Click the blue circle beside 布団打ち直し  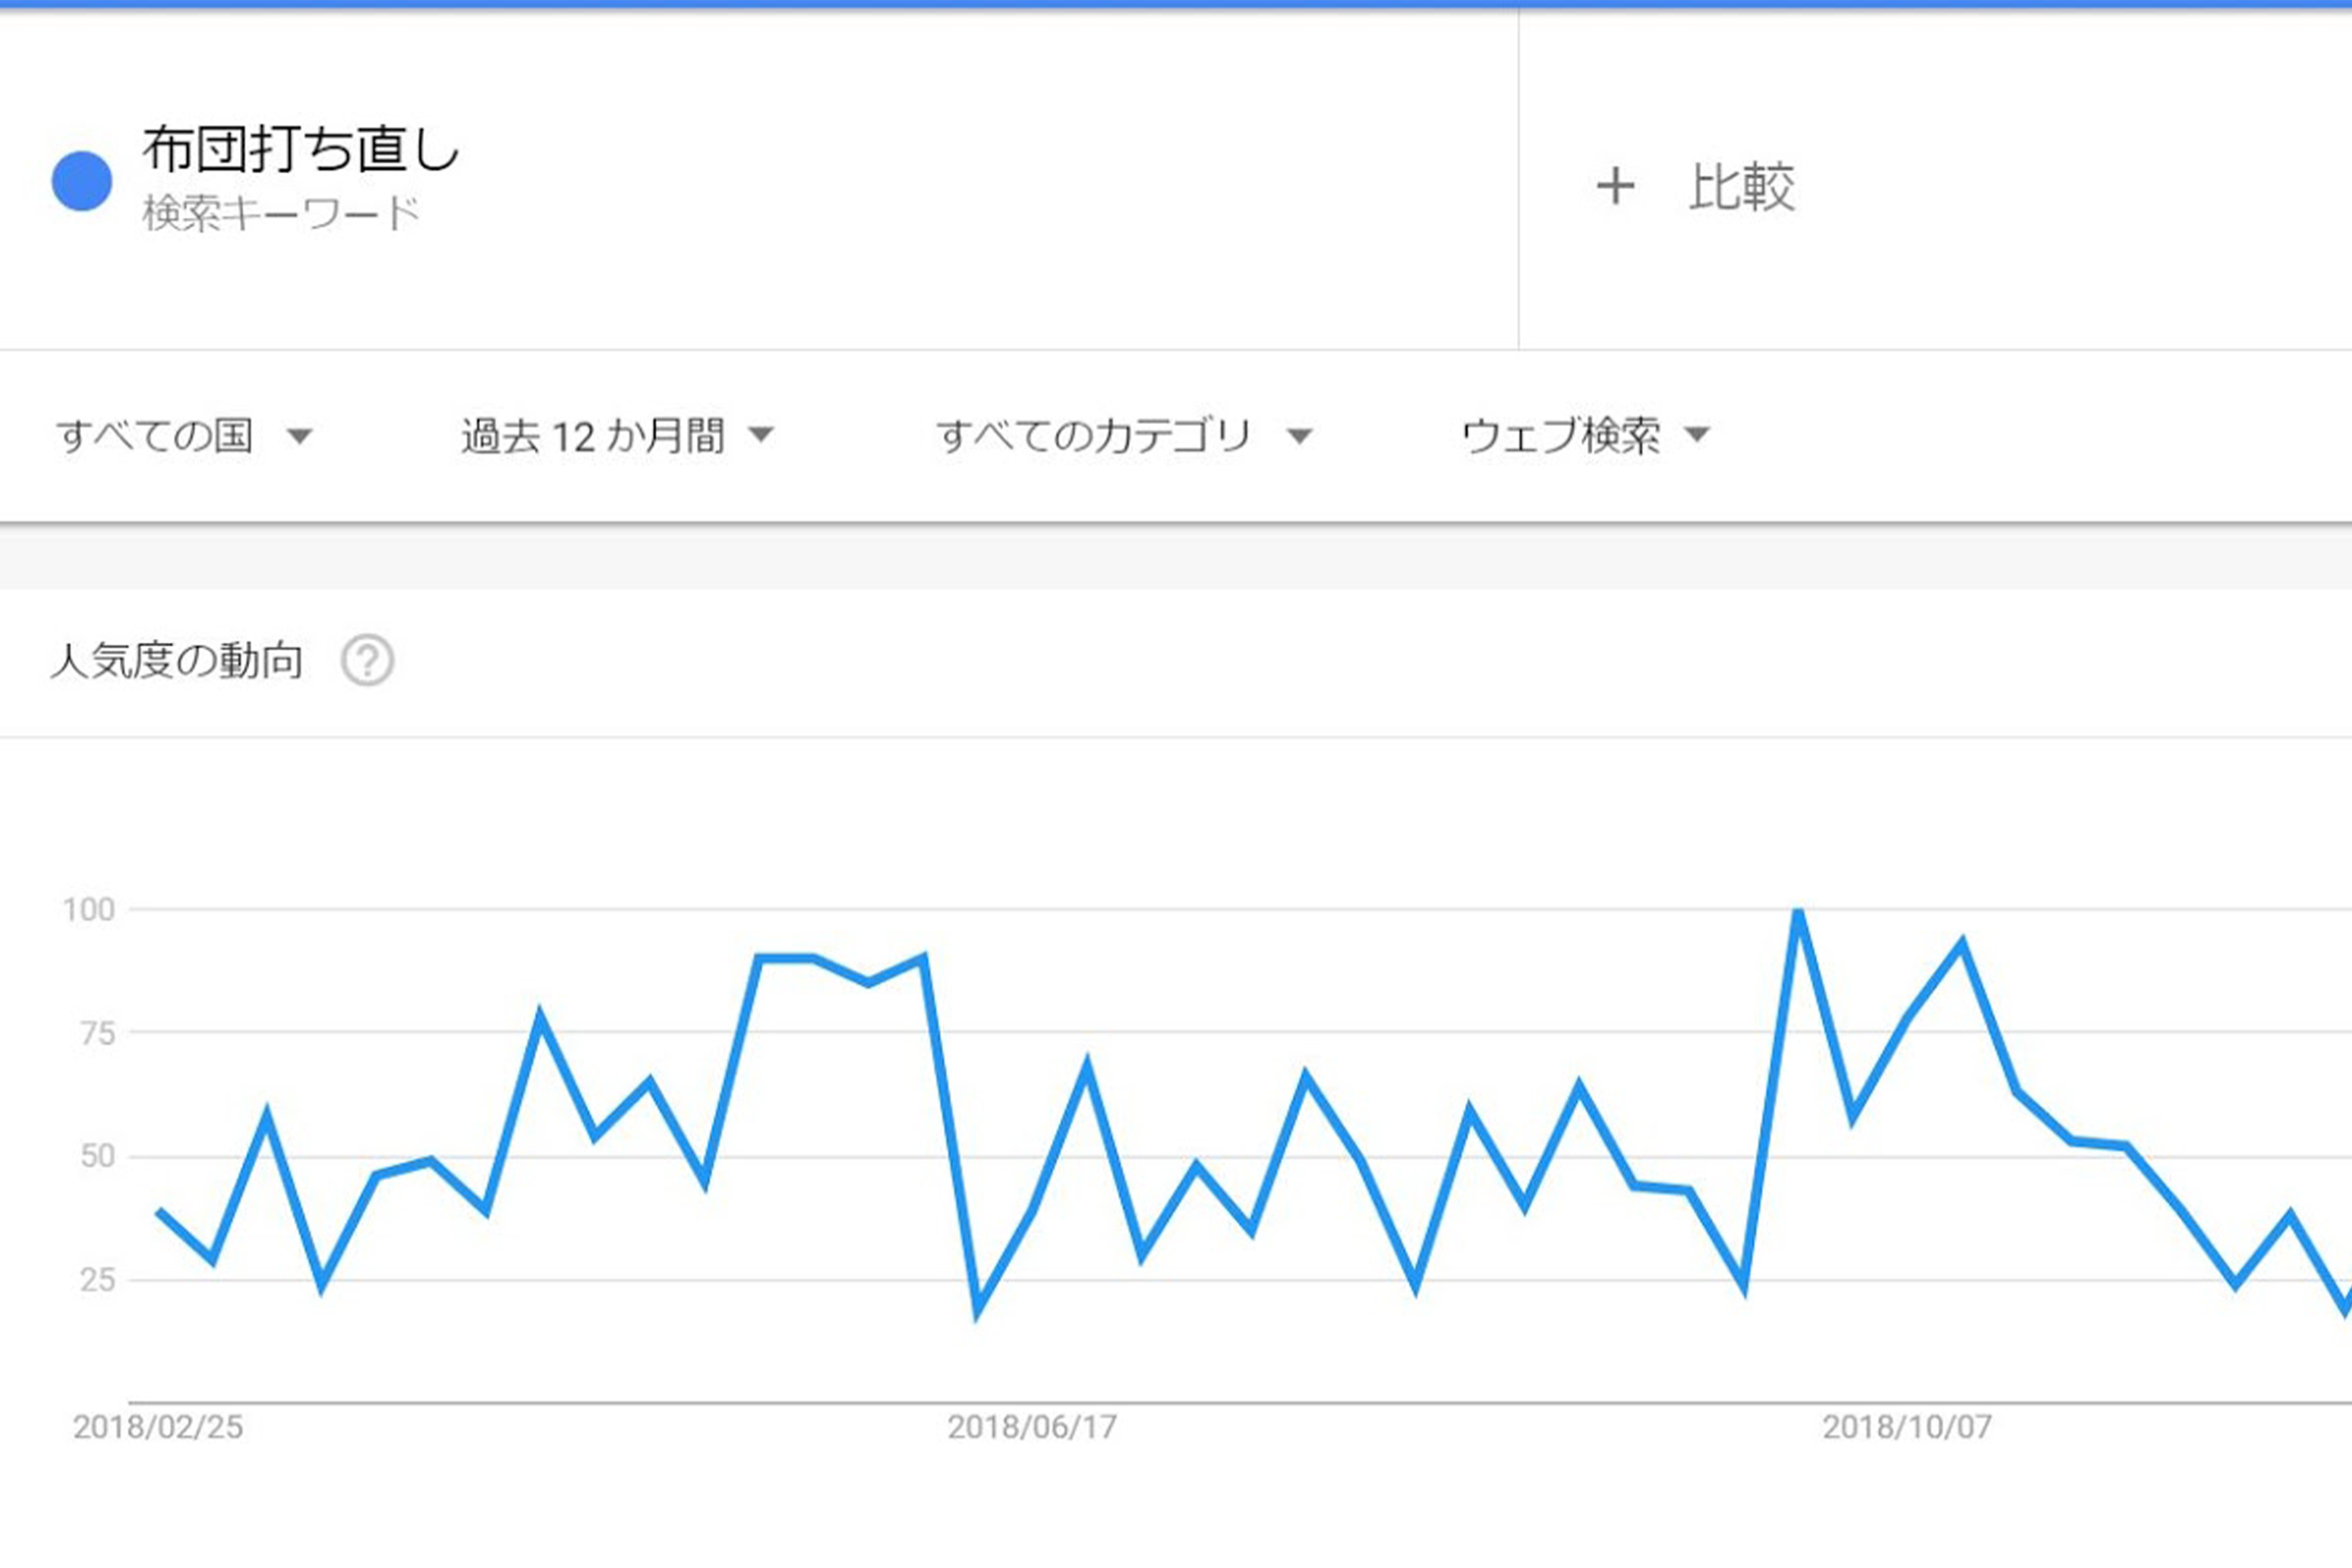[x=82, y=181]
